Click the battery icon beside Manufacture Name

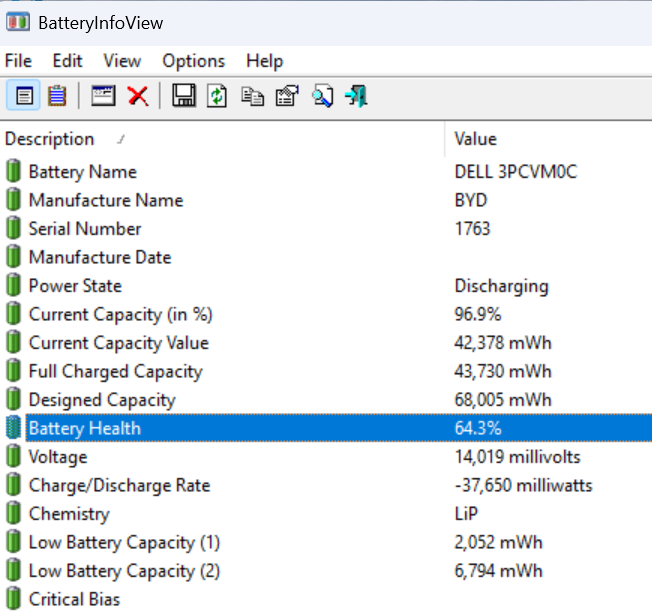13,199
